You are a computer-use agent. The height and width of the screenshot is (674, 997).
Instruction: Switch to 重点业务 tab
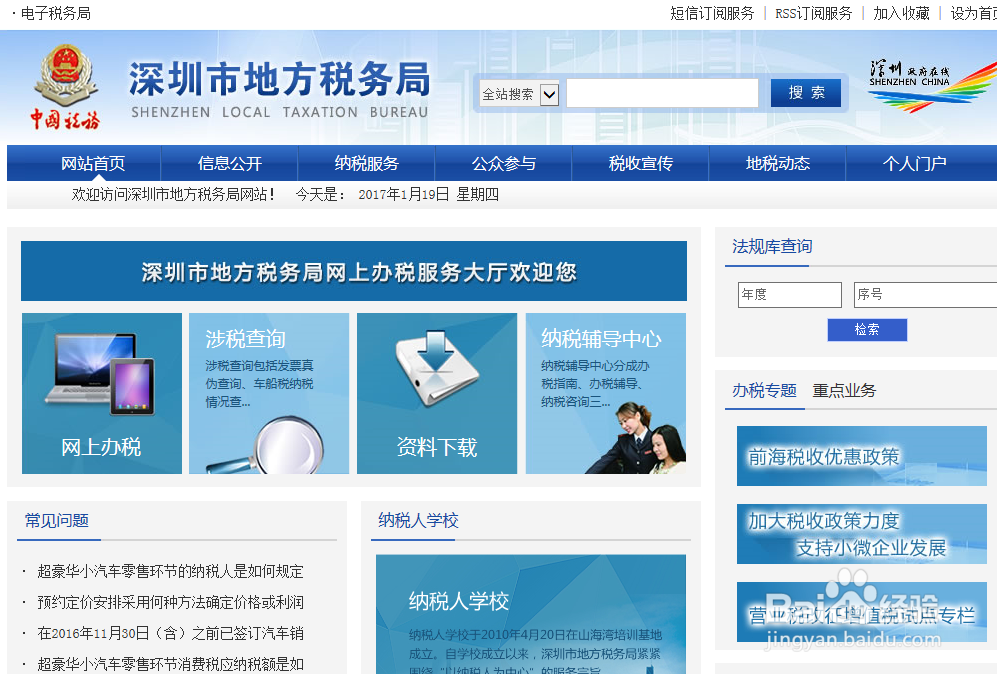point(844,390)
